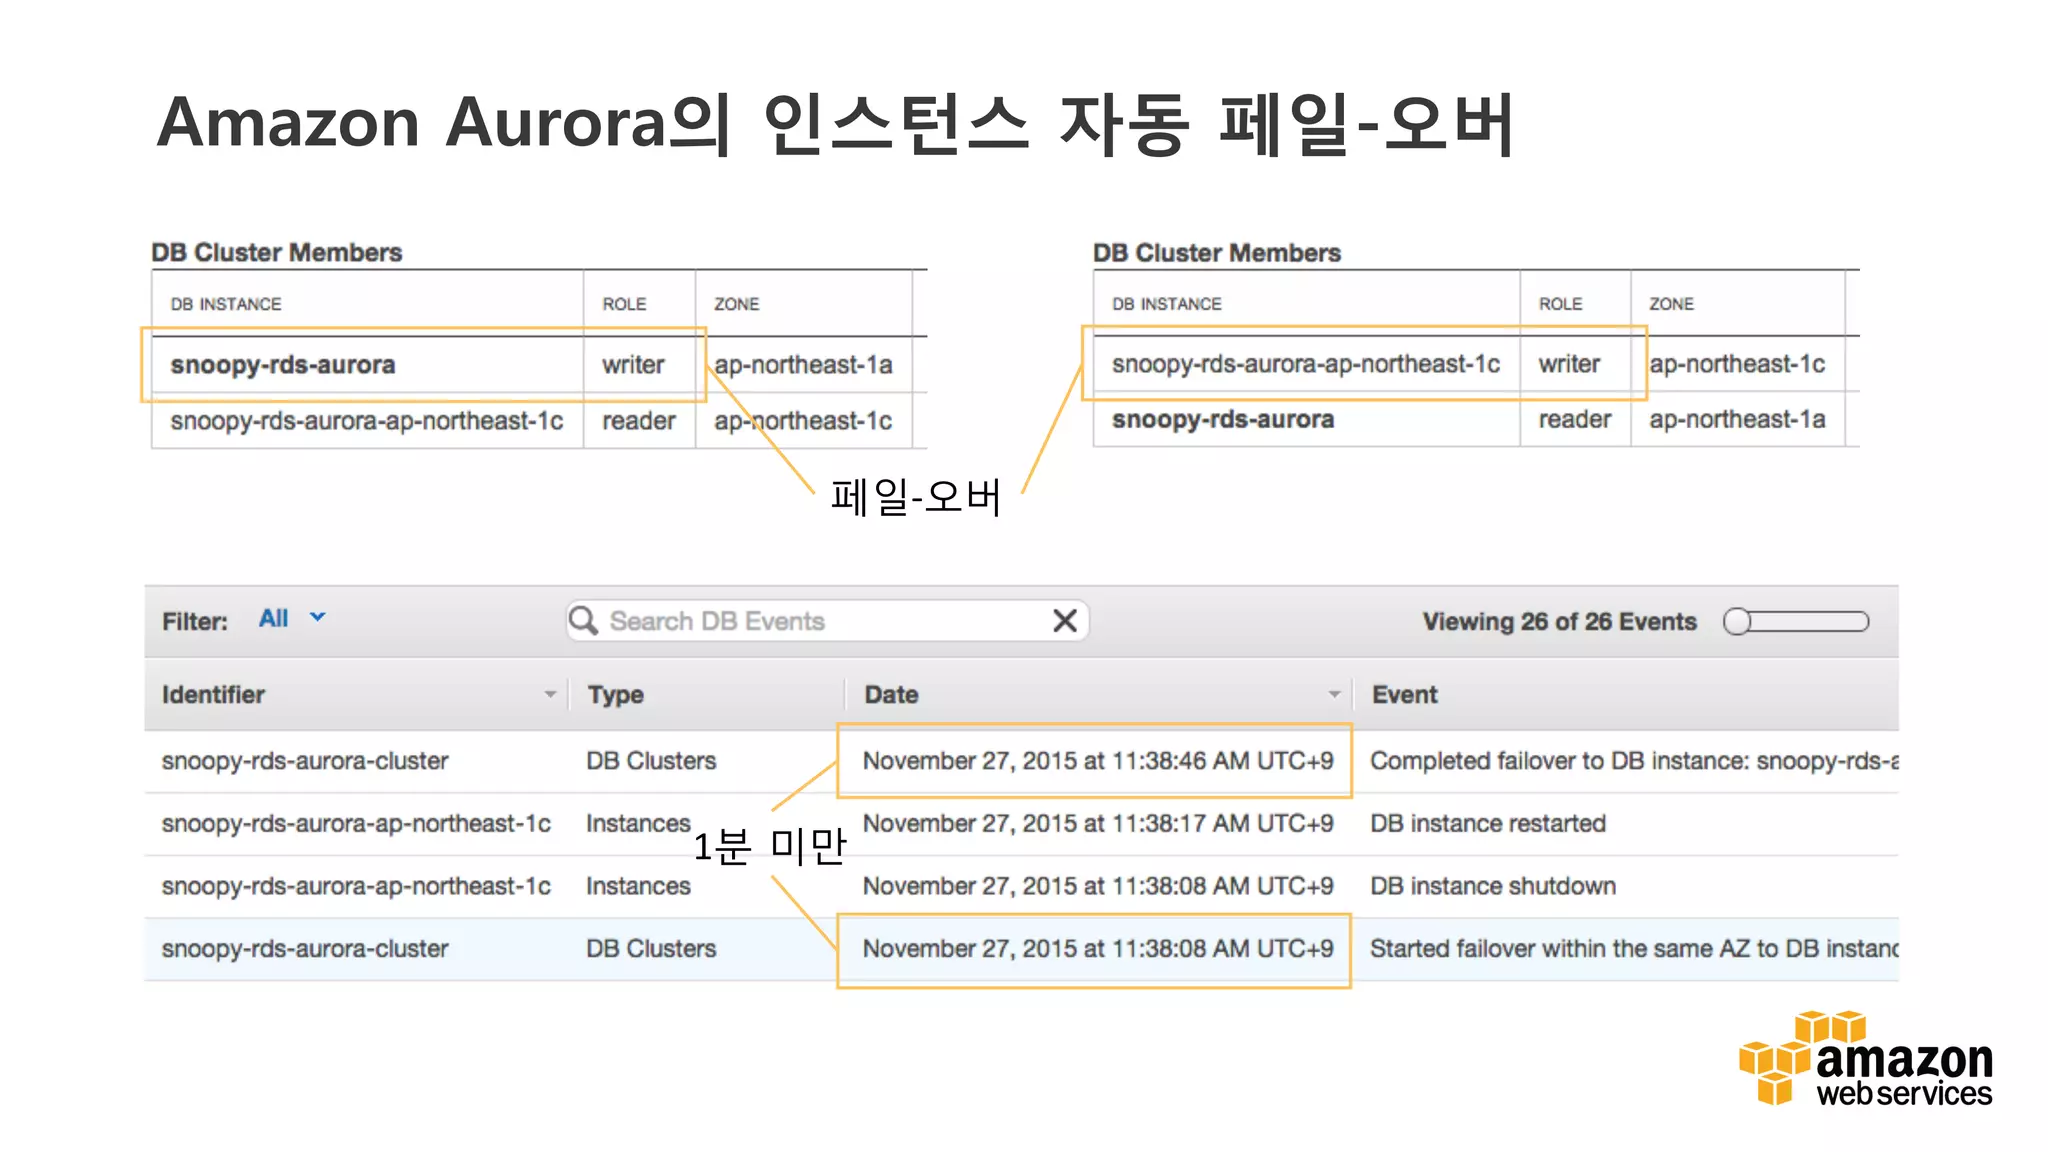
Task: Click DB INSTANCE header in left table
Action: [226, 304]
